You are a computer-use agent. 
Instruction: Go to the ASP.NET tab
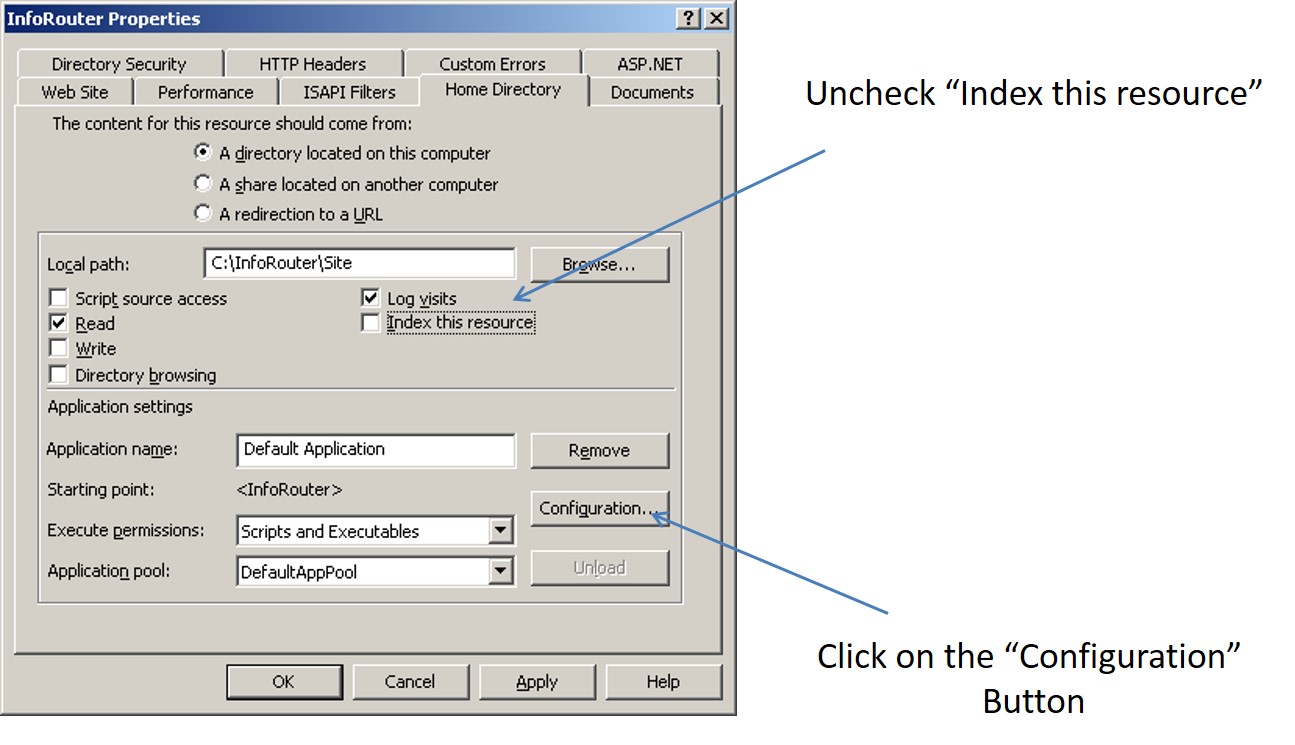(x=650, y=64)
